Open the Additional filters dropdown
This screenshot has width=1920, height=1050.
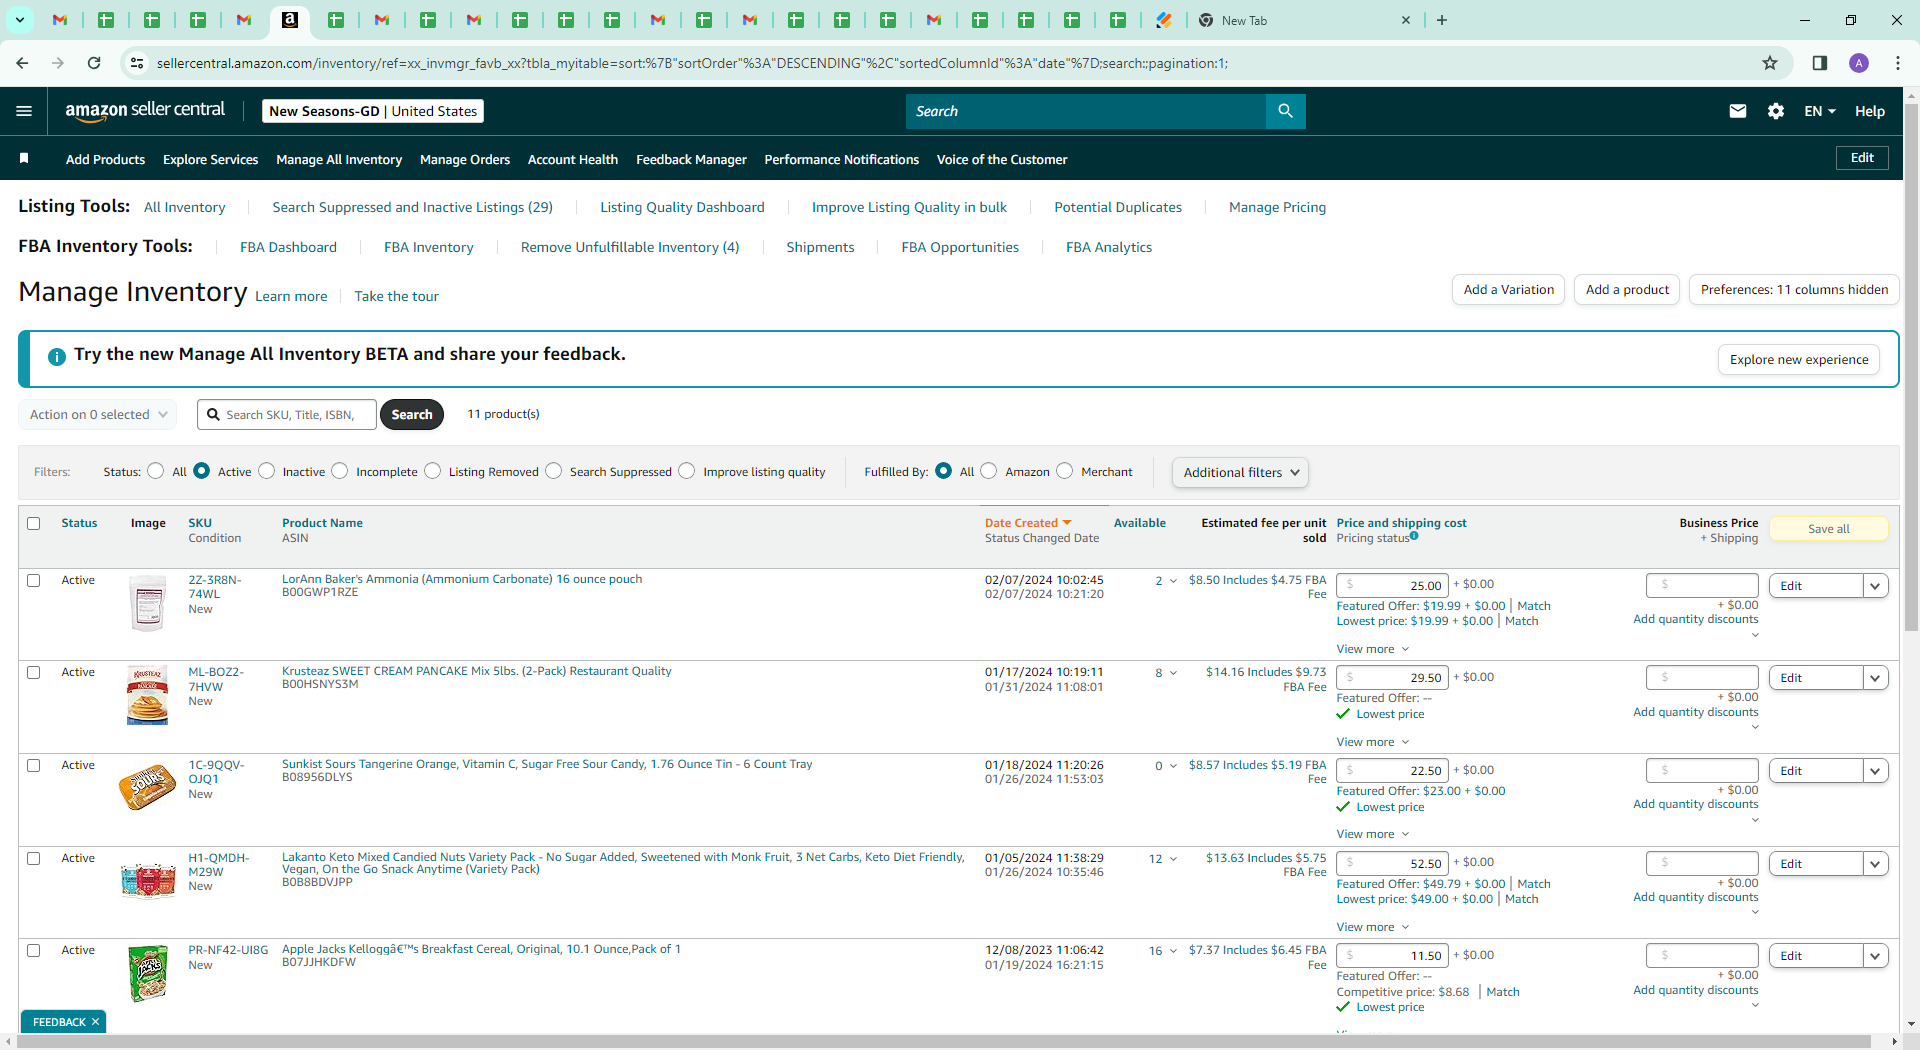point(1240,472)
